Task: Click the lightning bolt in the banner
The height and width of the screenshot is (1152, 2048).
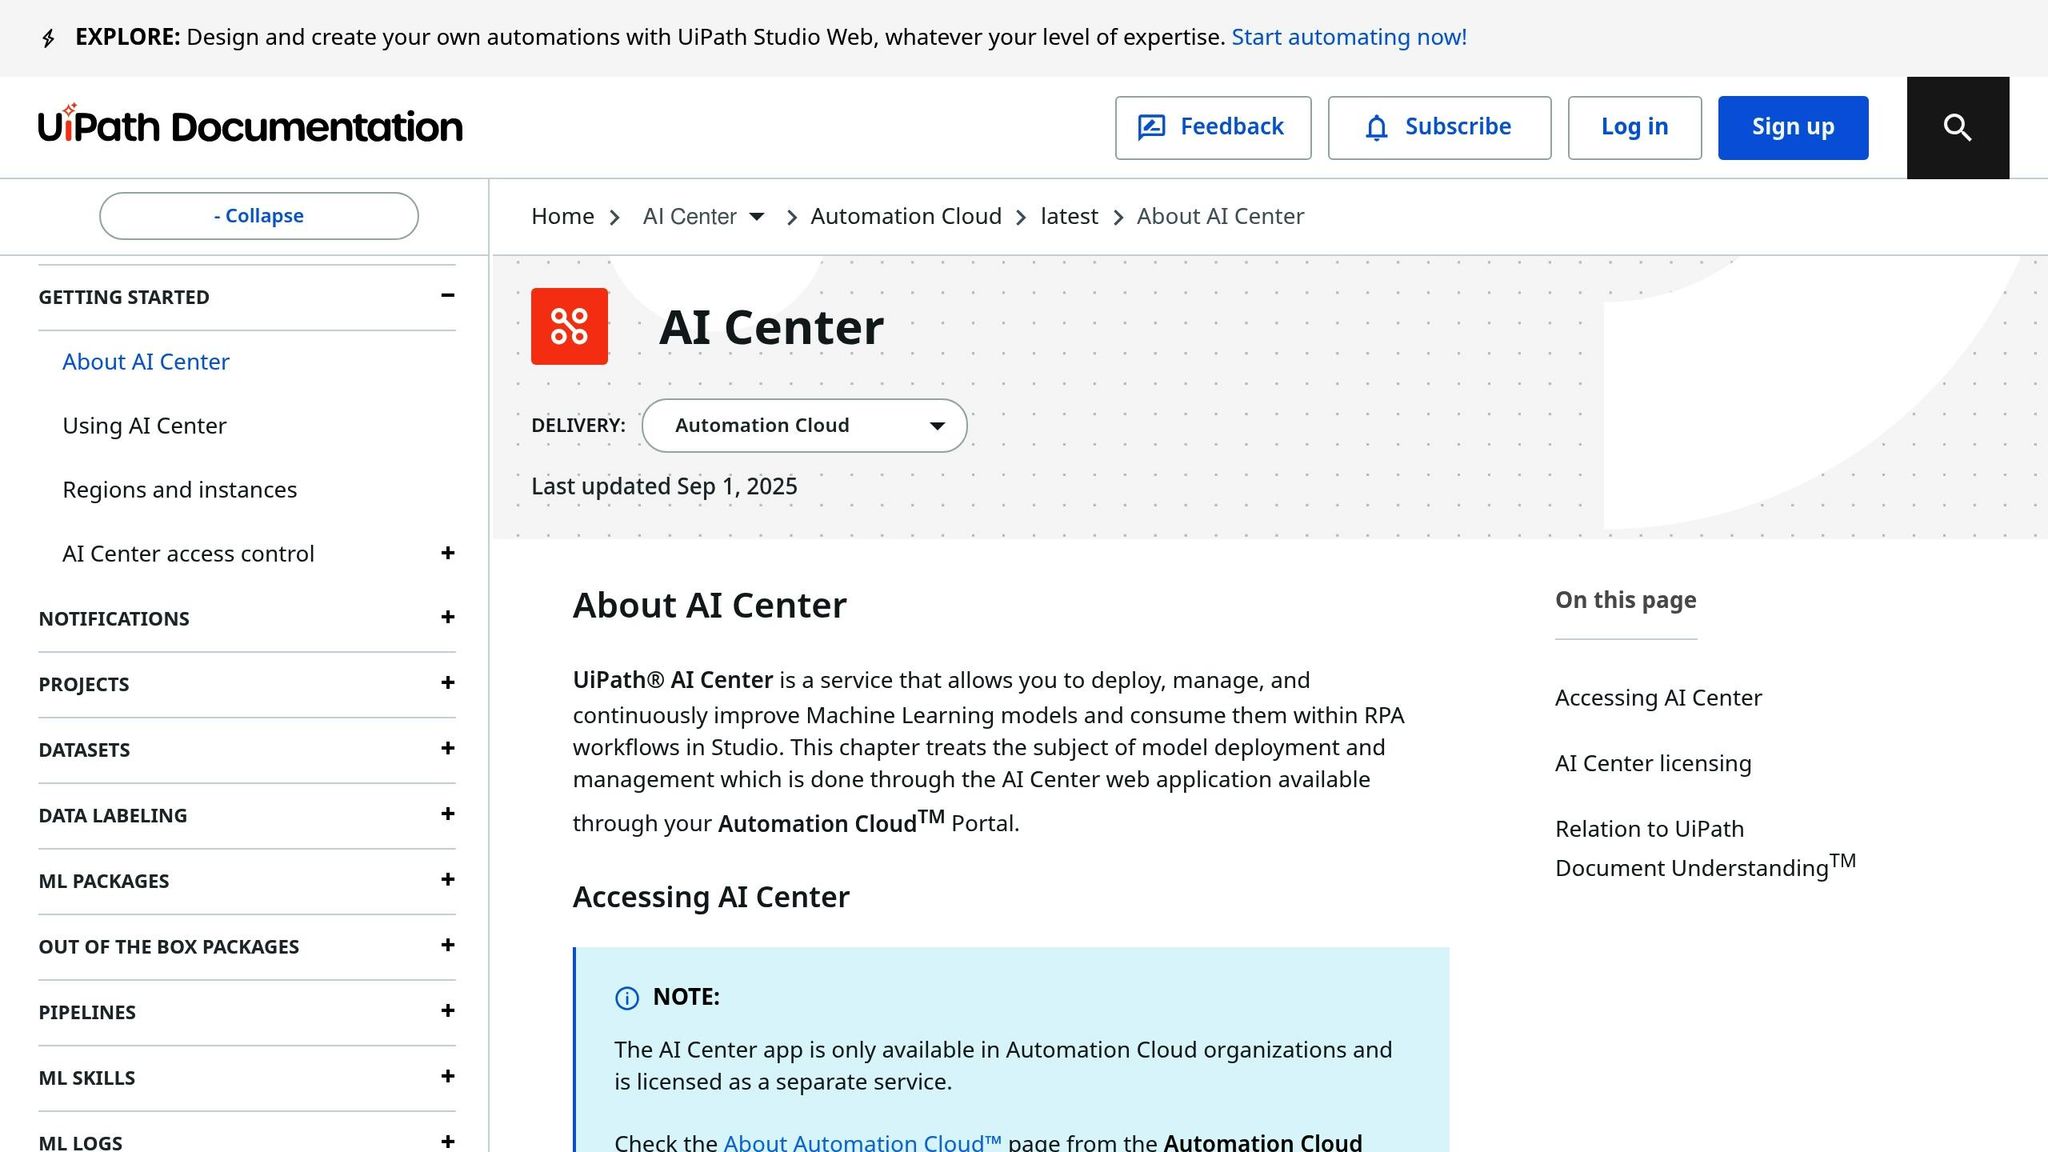Action: 48,38
